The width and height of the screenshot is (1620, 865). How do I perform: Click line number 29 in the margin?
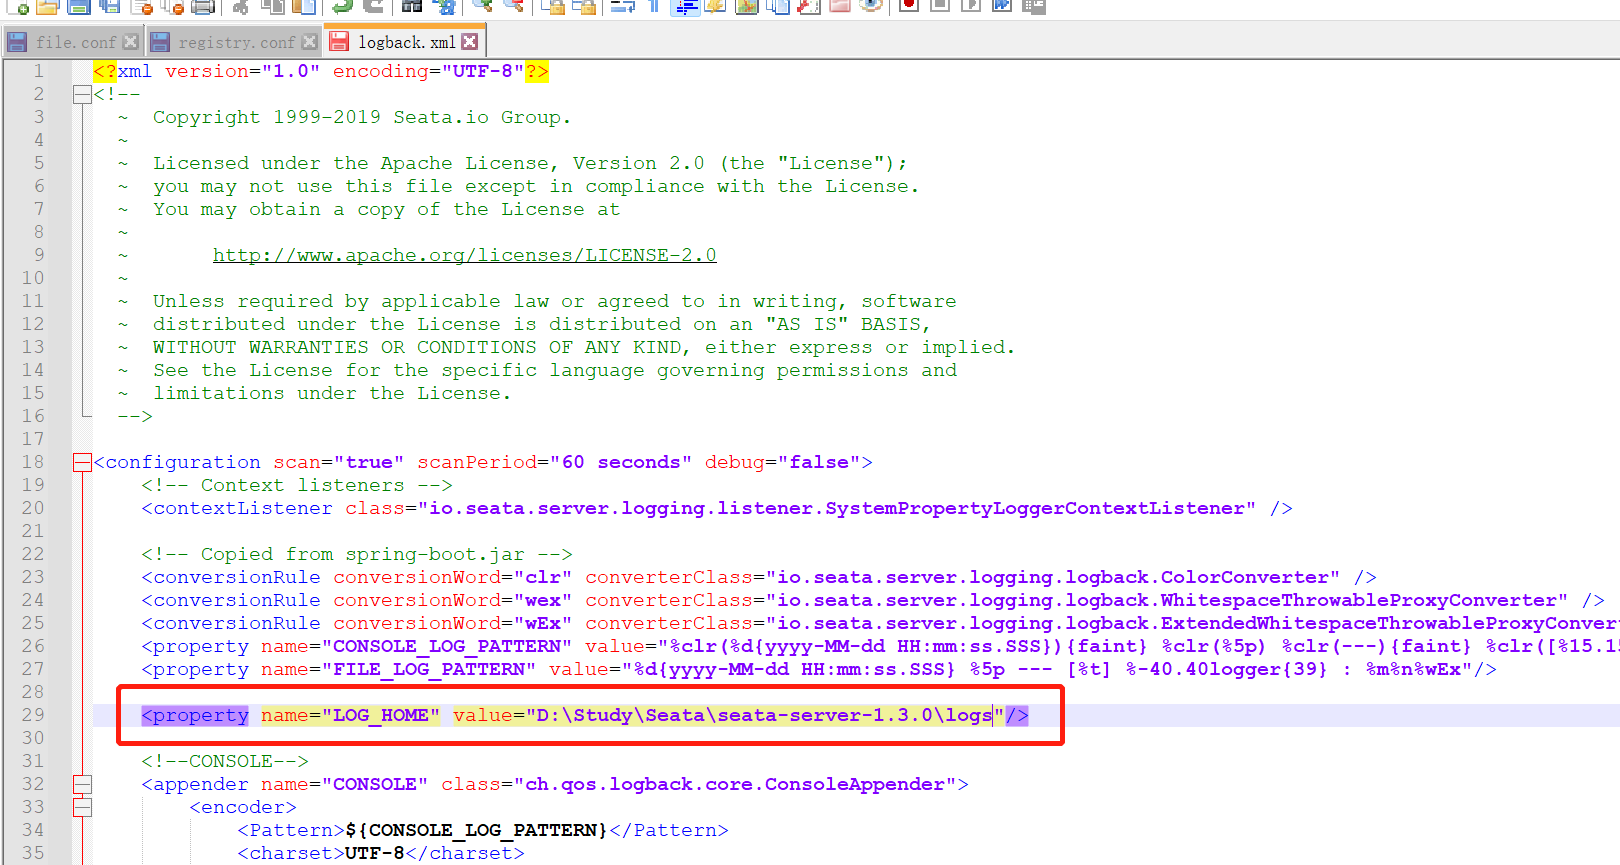33,715
